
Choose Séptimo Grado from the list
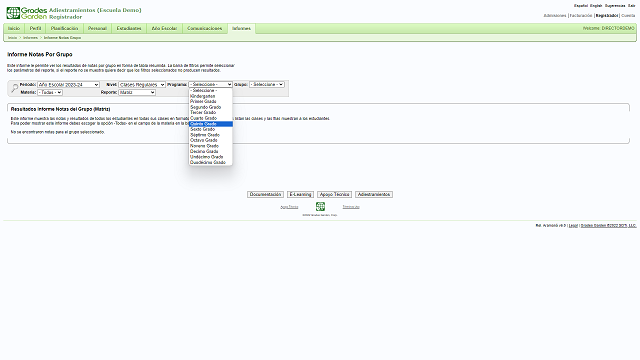pyautogui.click(x=211, y=135)
